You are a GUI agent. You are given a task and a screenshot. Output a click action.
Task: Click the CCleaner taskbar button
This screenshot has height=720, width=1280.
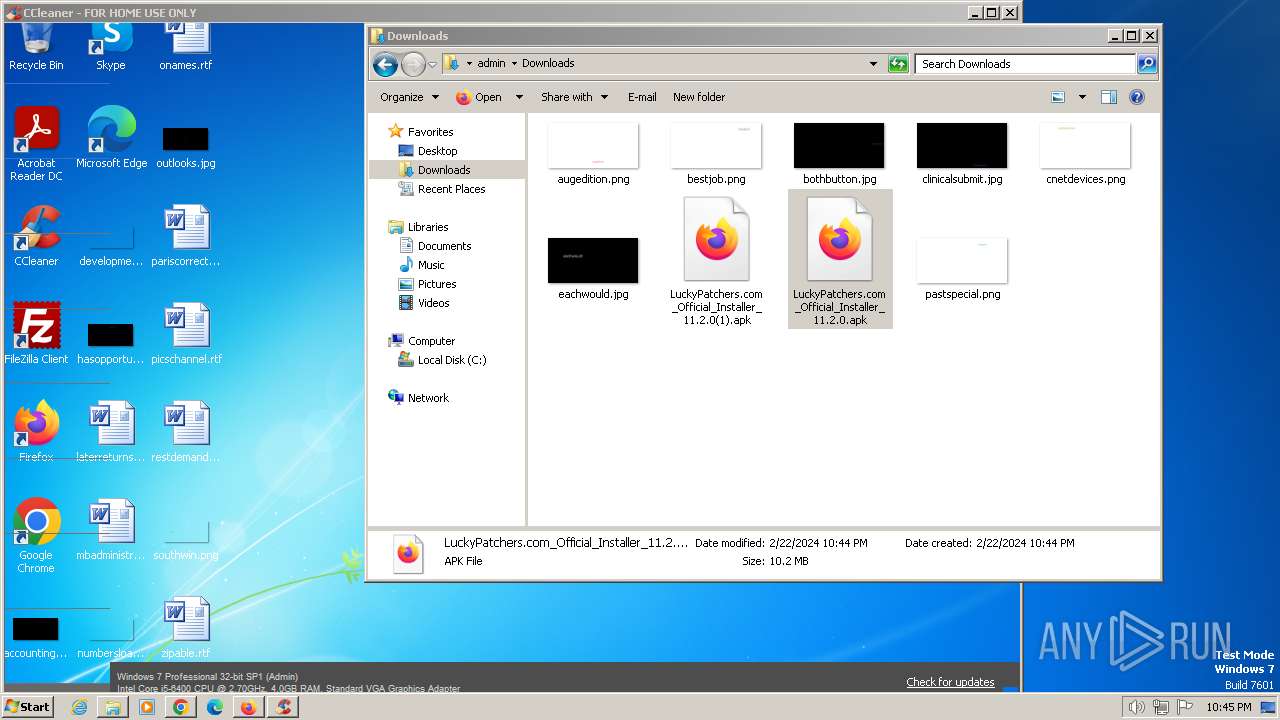point(284,707)
